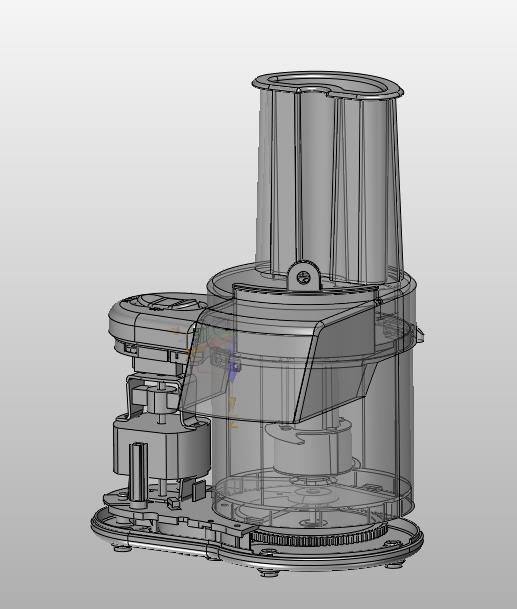This screenshot has width=517, height=609.
Task: Select the toothed ring gear at base
Action: pyautogui.click(x=319, y=539)
